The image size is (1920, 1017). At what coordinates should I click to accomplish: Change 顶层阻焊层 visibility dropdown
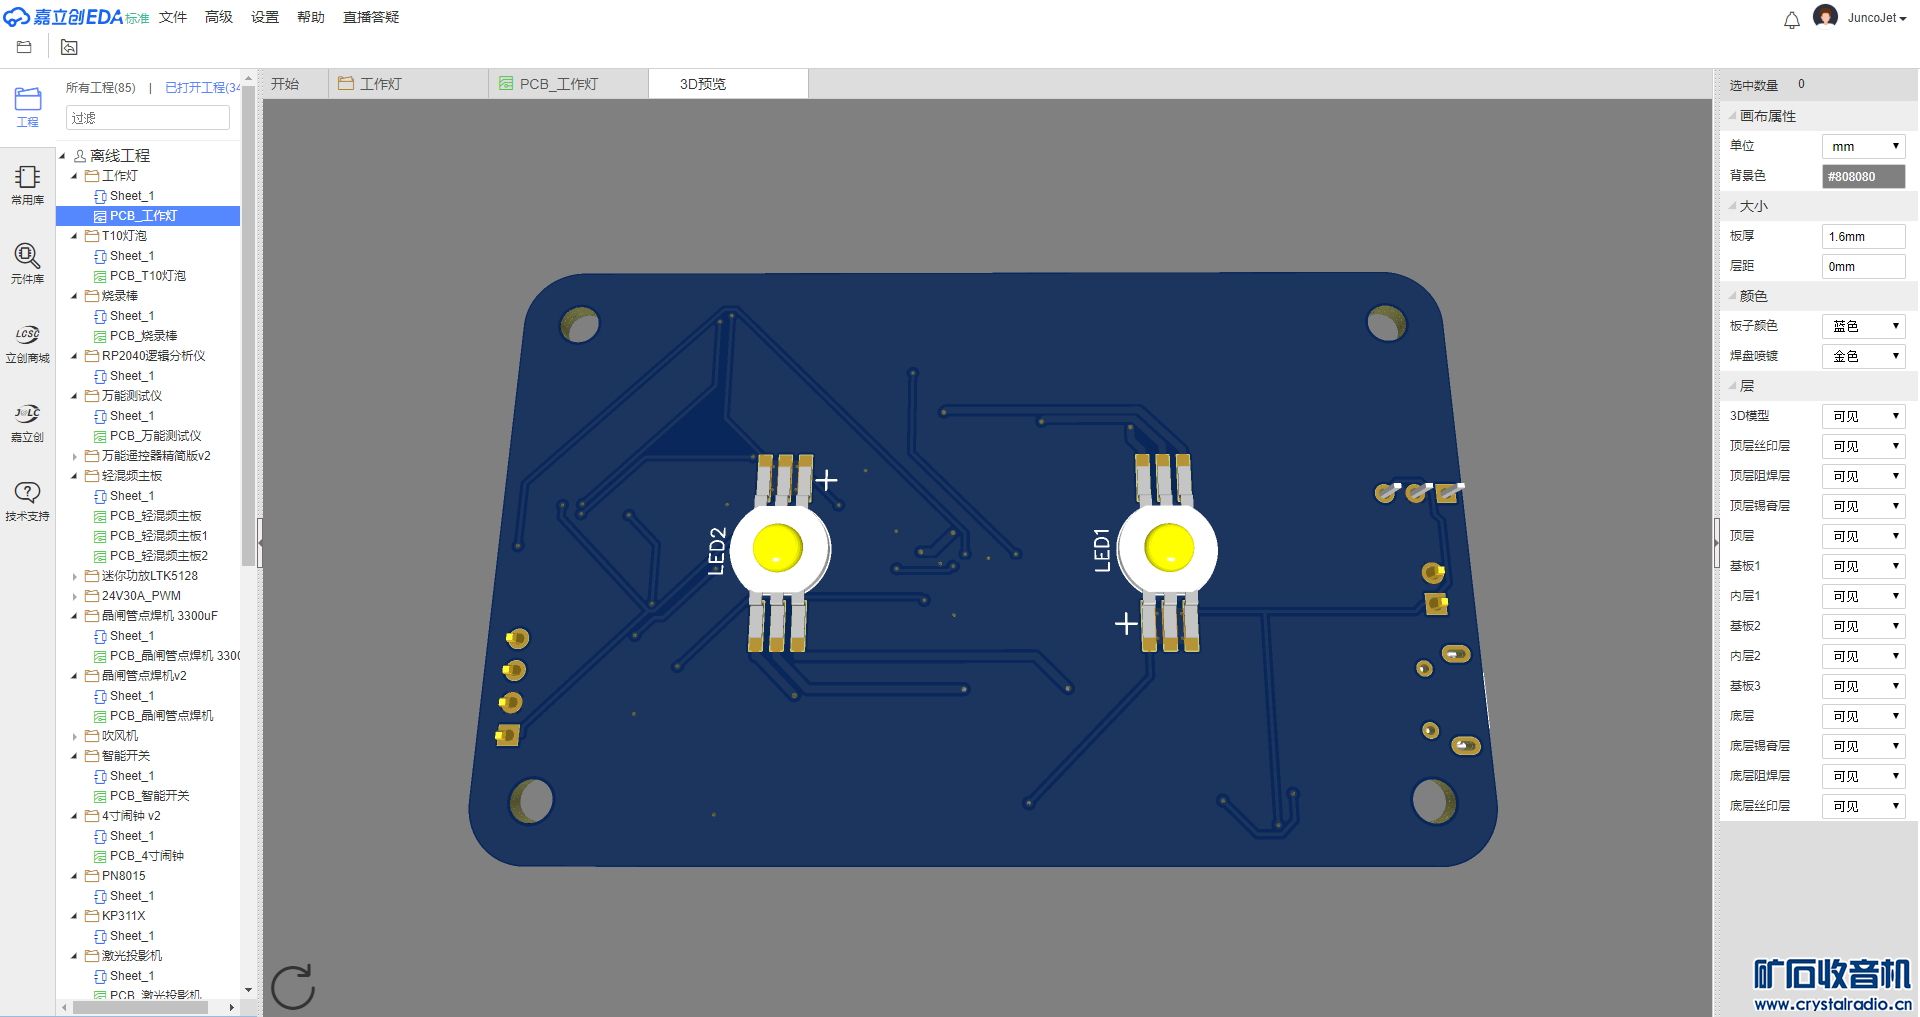[1863, 476]
